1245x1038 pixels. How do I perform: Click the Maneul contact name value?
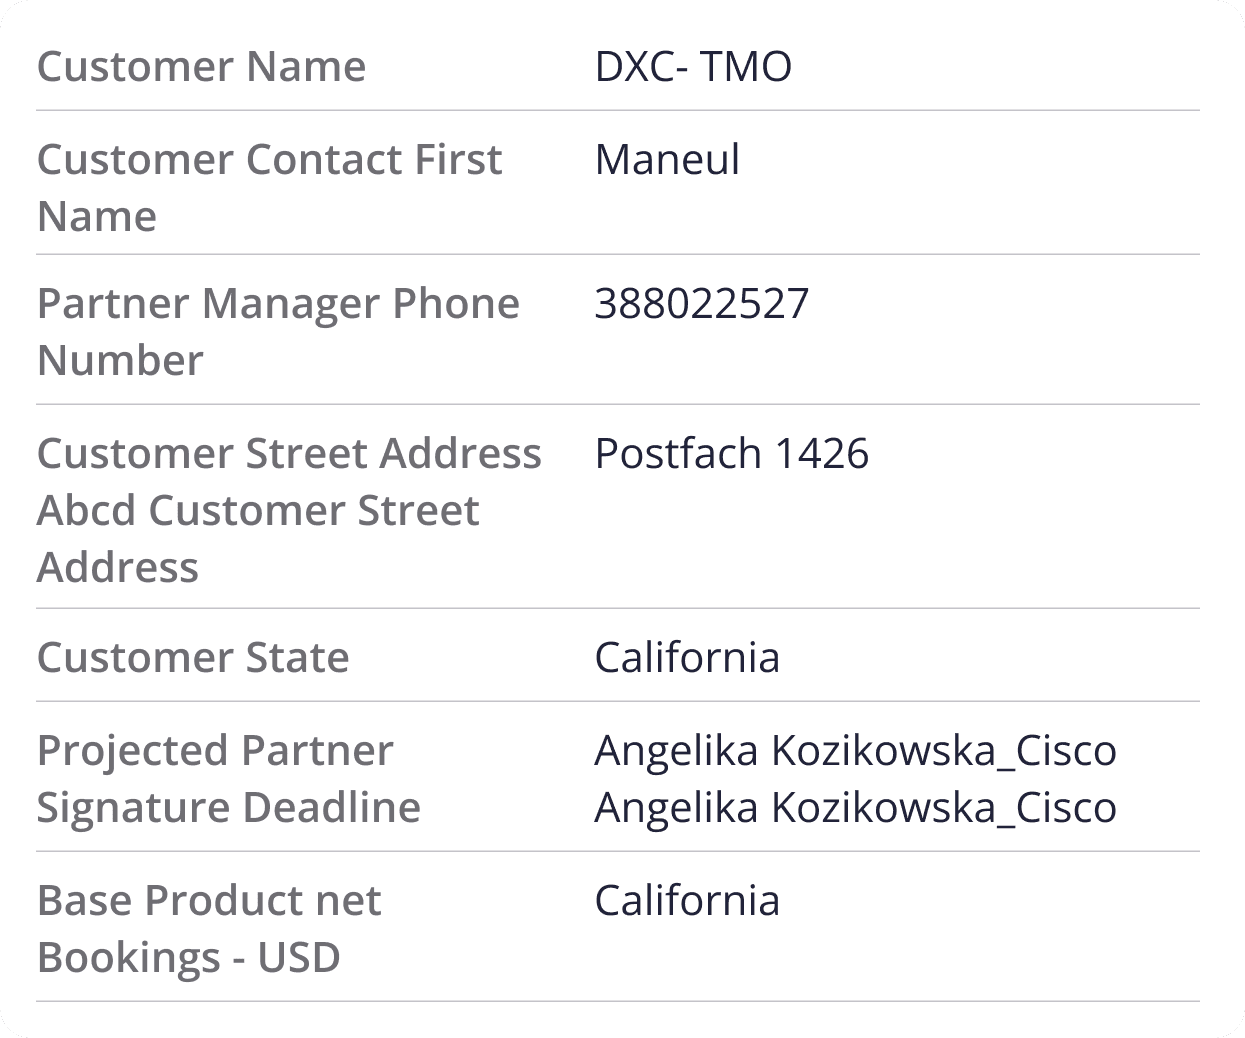667,160
